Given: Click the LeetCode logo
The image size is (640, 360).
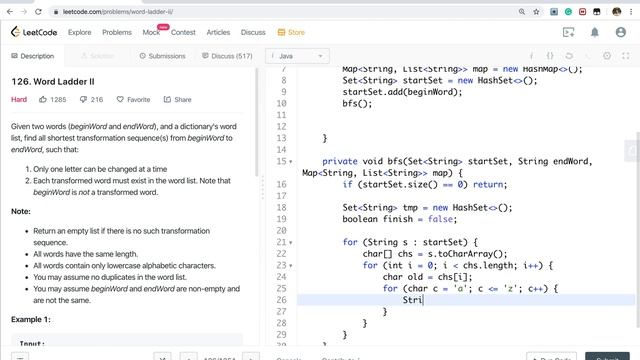Looking at the screenshot, I should click(34, 32).
